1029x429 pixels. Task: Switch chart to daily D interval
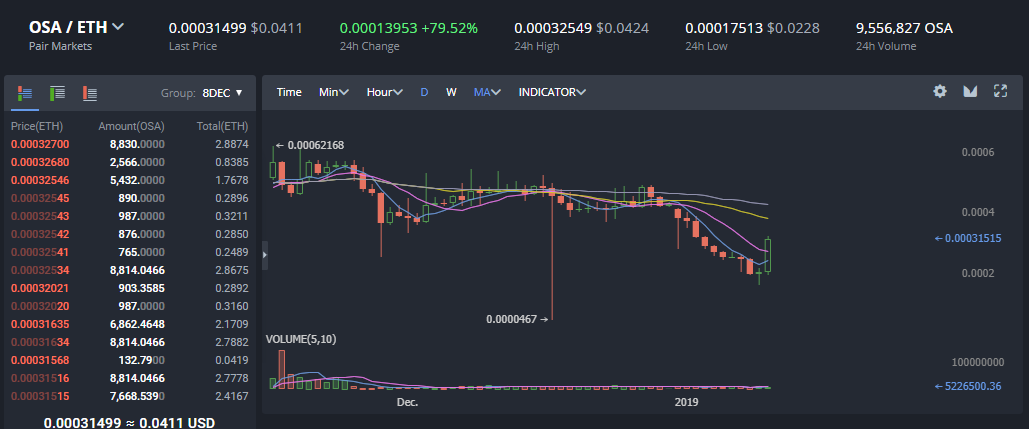pyautogui.click(x=424, y=92)
